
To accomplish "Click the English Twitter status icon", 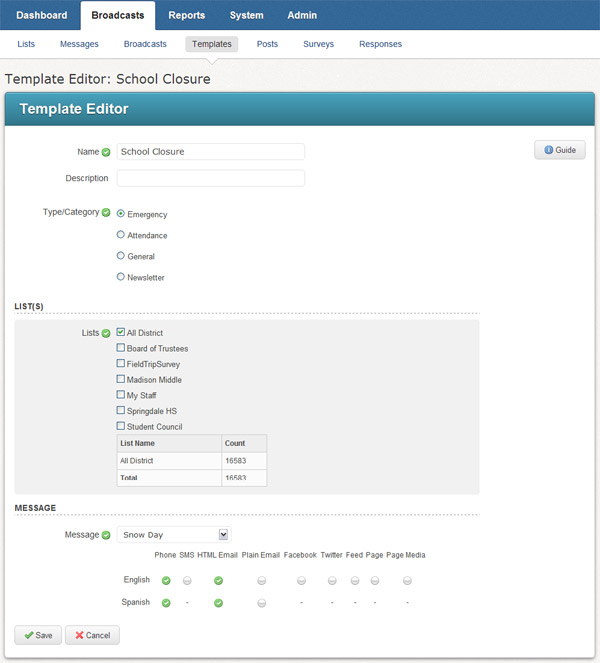I will (x=331, y=580).
